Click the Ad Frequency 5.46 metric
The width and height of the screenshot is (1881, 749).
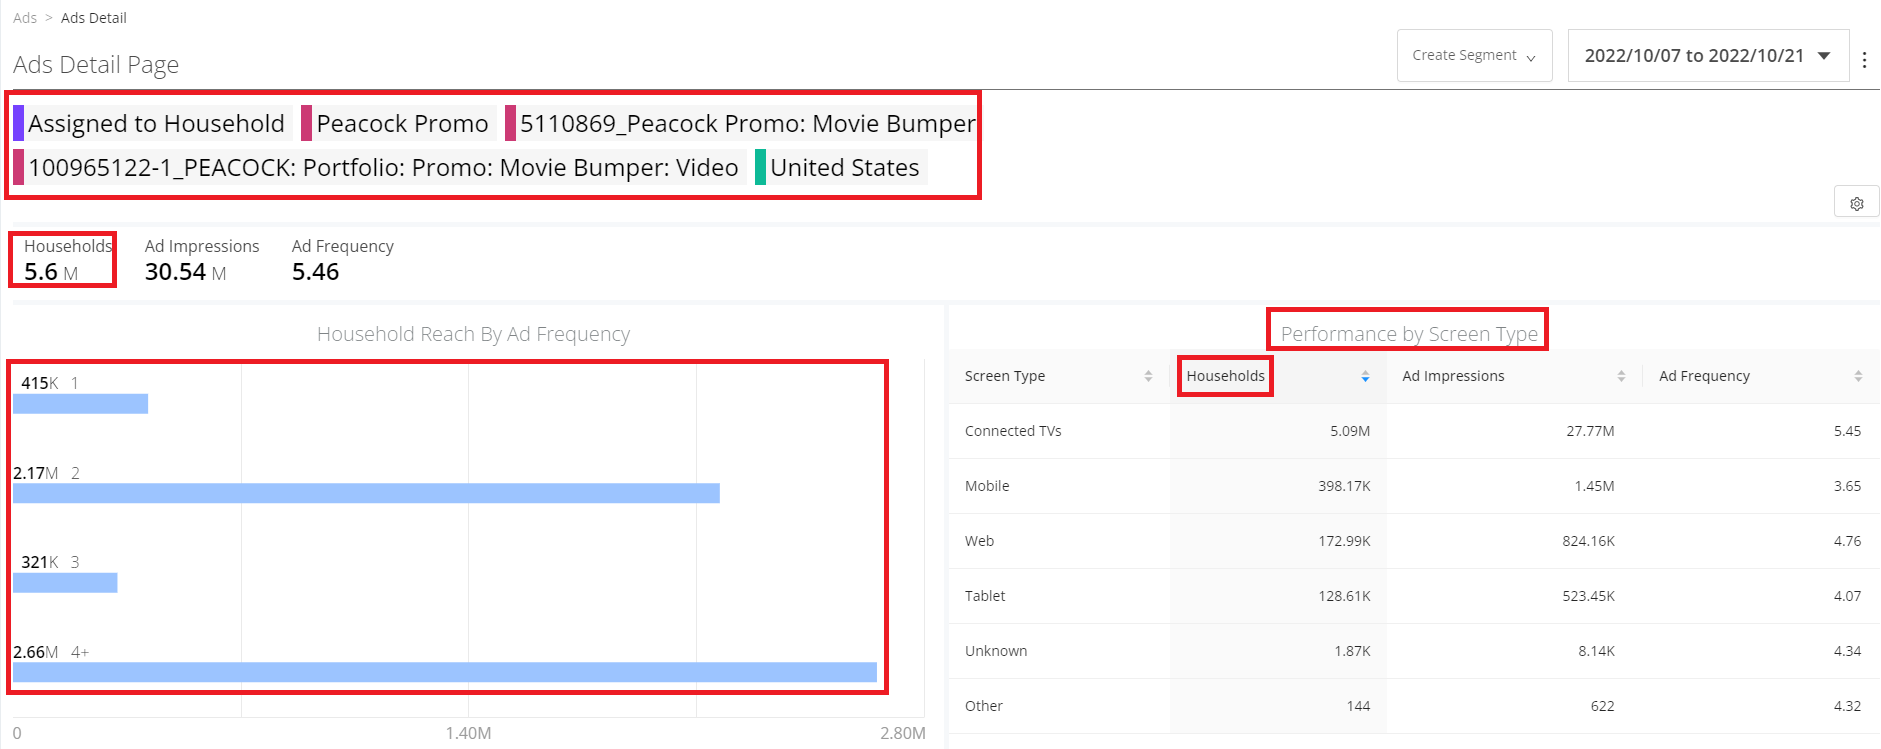342,260
